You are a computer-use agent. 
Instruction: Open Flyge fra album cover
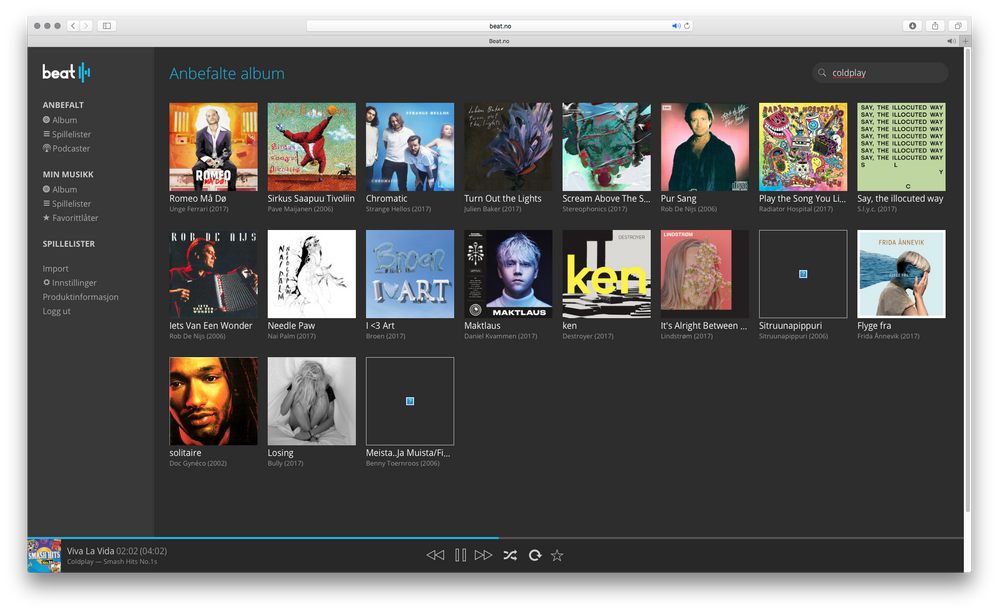[x=901, y=274]
